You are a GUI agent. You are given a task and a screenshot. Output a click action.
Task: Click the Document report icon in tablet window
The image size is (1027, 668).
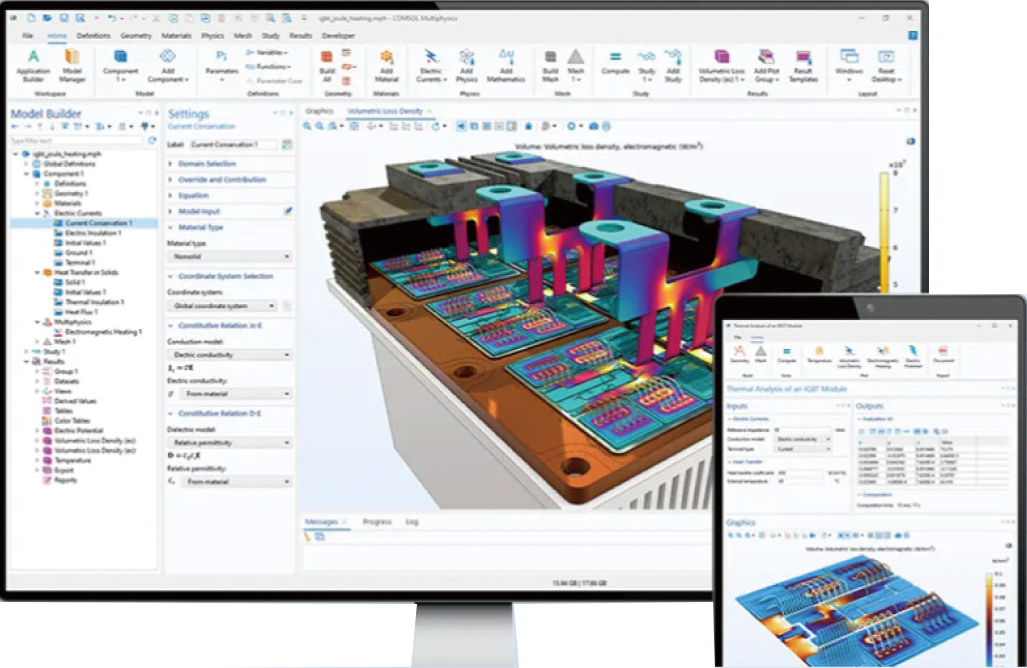(x=943, y=354)
